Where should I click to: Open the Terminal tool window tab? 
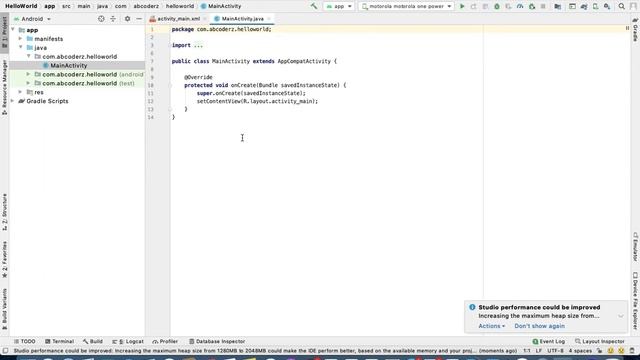(60, 341)
